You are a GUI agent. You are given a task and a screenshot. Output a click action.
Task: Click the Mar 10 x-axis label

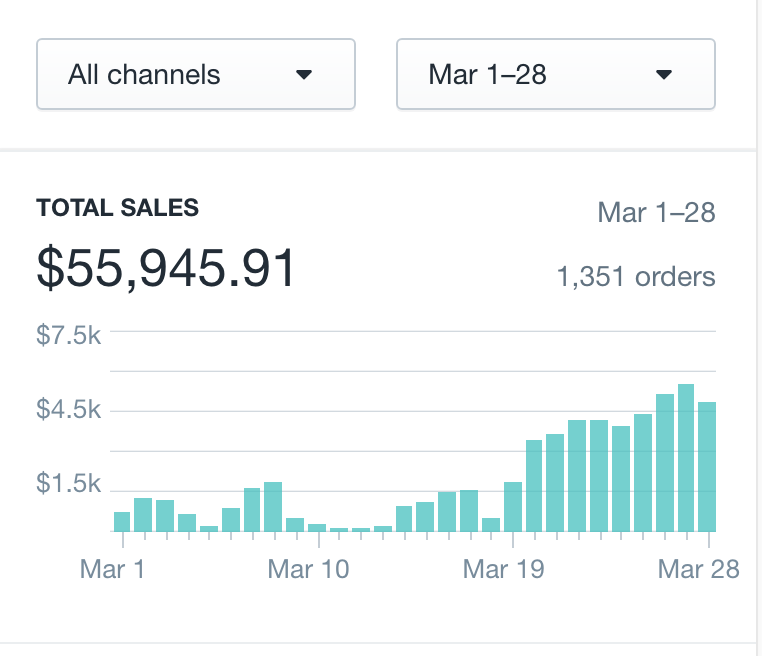309,569
